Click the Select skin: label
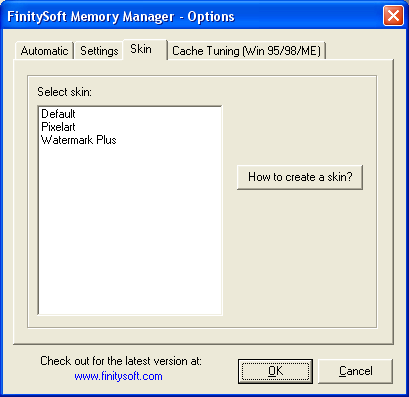Image resolution: width=409 pixels, height=397 pixels. [64, 92]
